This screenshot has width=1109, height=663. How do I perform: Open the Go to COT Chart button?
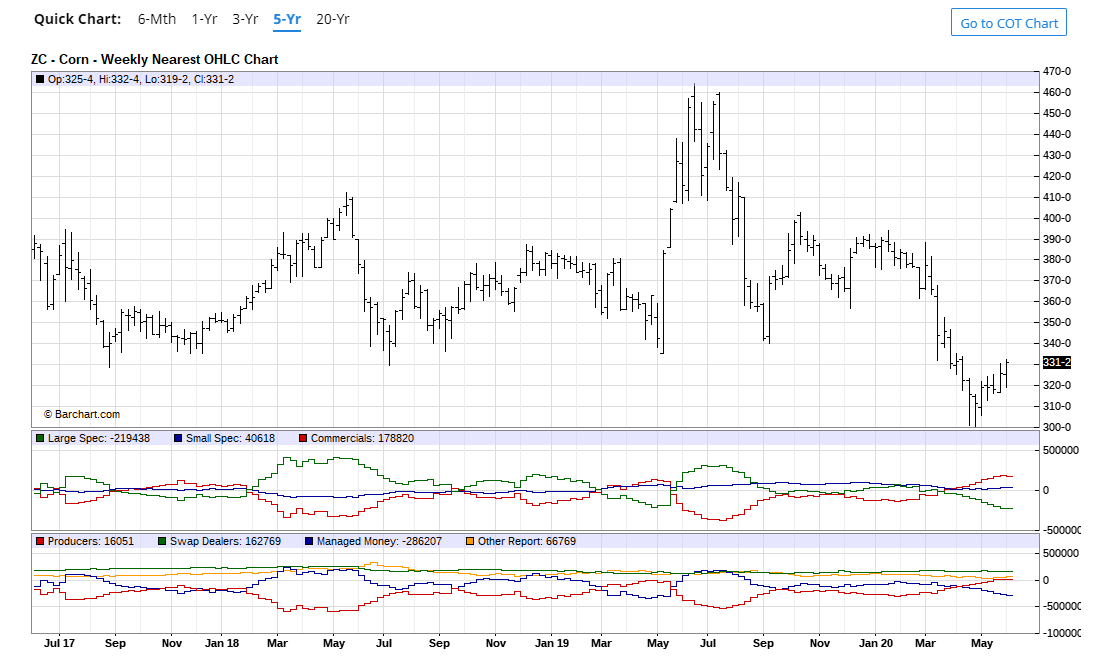pyautogui.click(x=1009, y=23)
